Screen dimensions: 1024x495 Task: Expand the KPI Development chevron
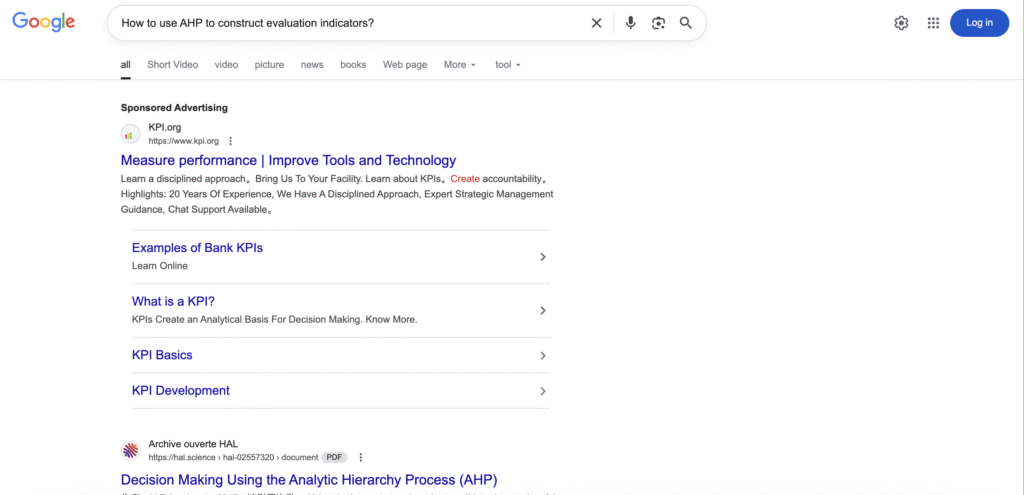pos(543,391)
